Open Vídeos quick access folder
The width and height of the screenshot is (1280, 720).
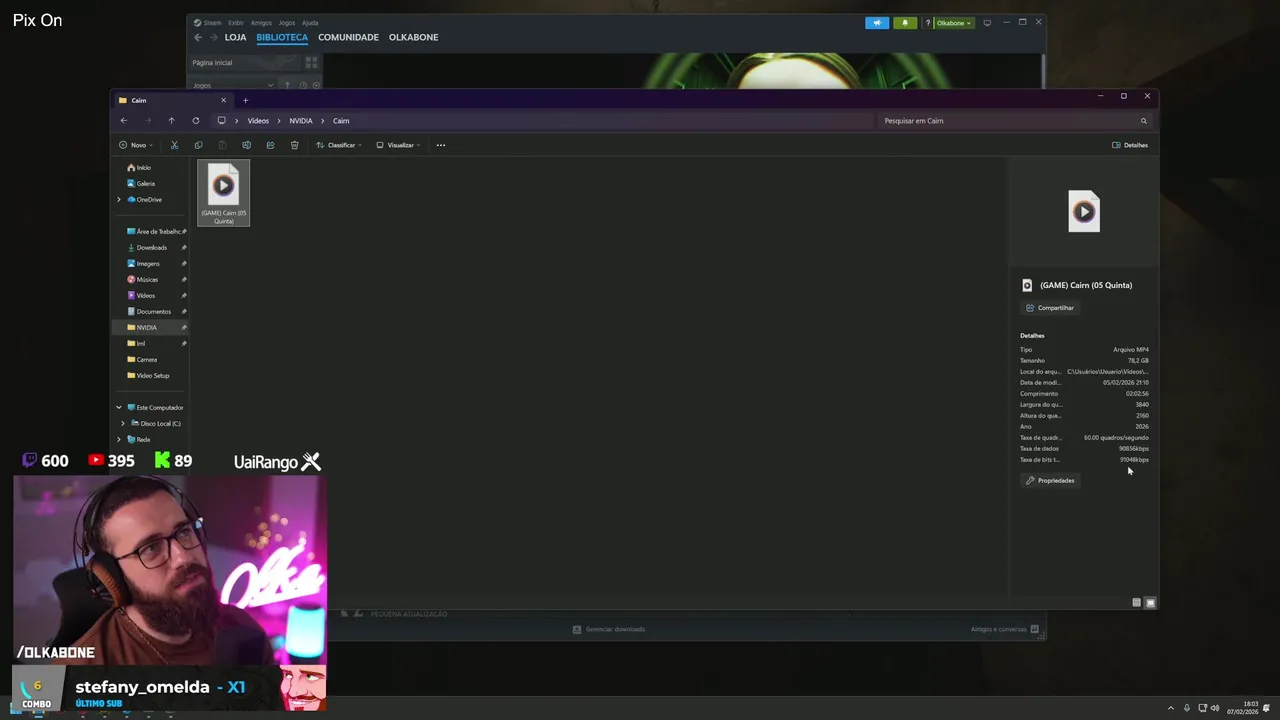[141, 296]
